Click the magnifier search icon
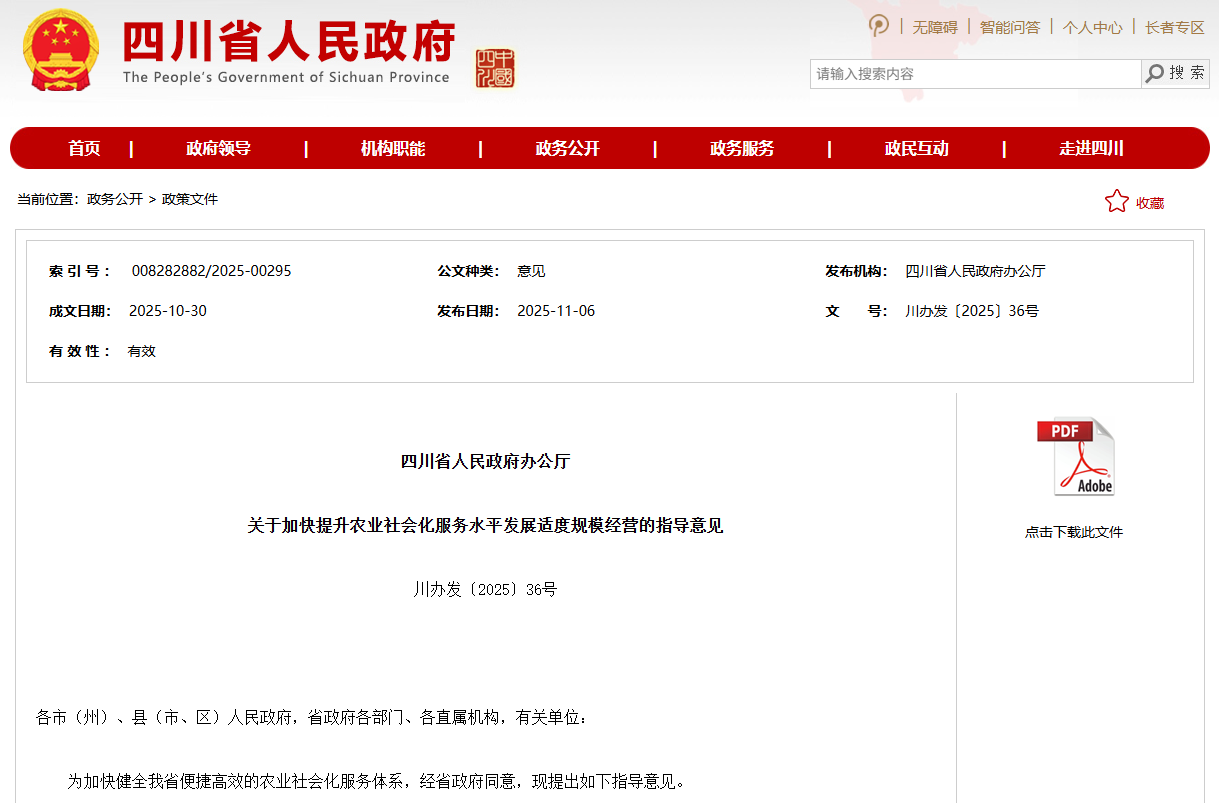The height and width of the screenshot is (803, 1219). (1155, 73)
